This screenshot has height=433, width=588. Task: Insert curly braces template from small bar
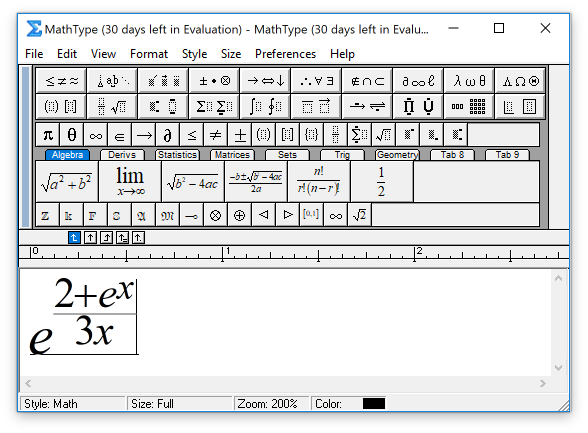pyautogui.click(x=312, y=135)
